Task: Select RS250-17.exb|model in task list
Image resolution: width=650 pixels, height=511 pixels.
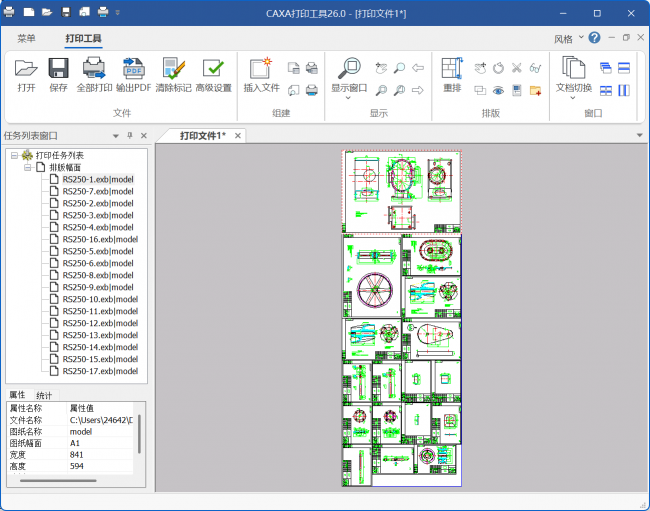Action: click(x=100, y=371)
